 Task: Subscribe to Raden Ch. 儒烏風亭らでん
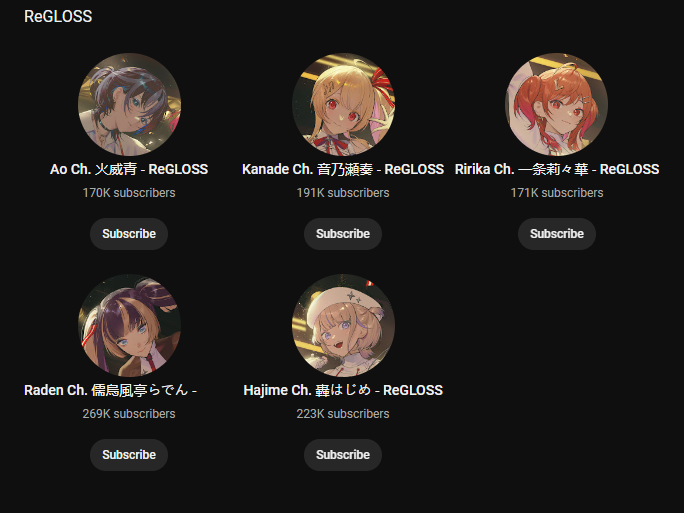[129, 455]
